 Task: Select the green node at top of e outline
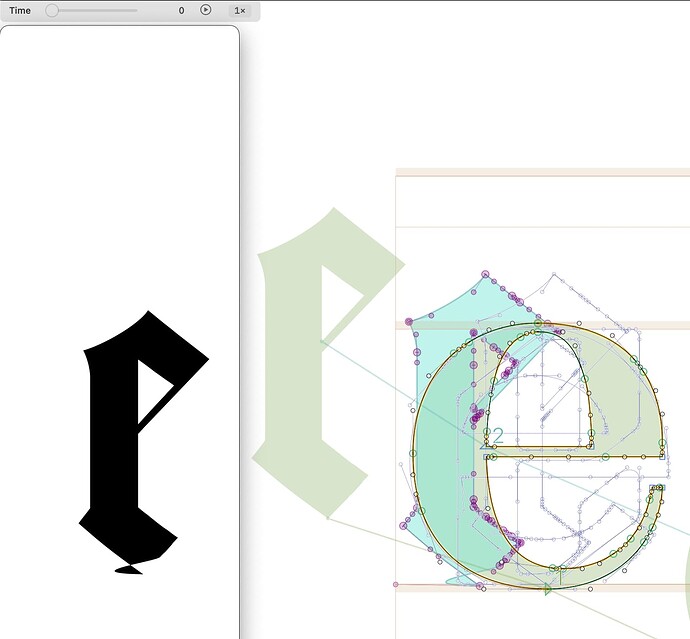tap(538, 323)
